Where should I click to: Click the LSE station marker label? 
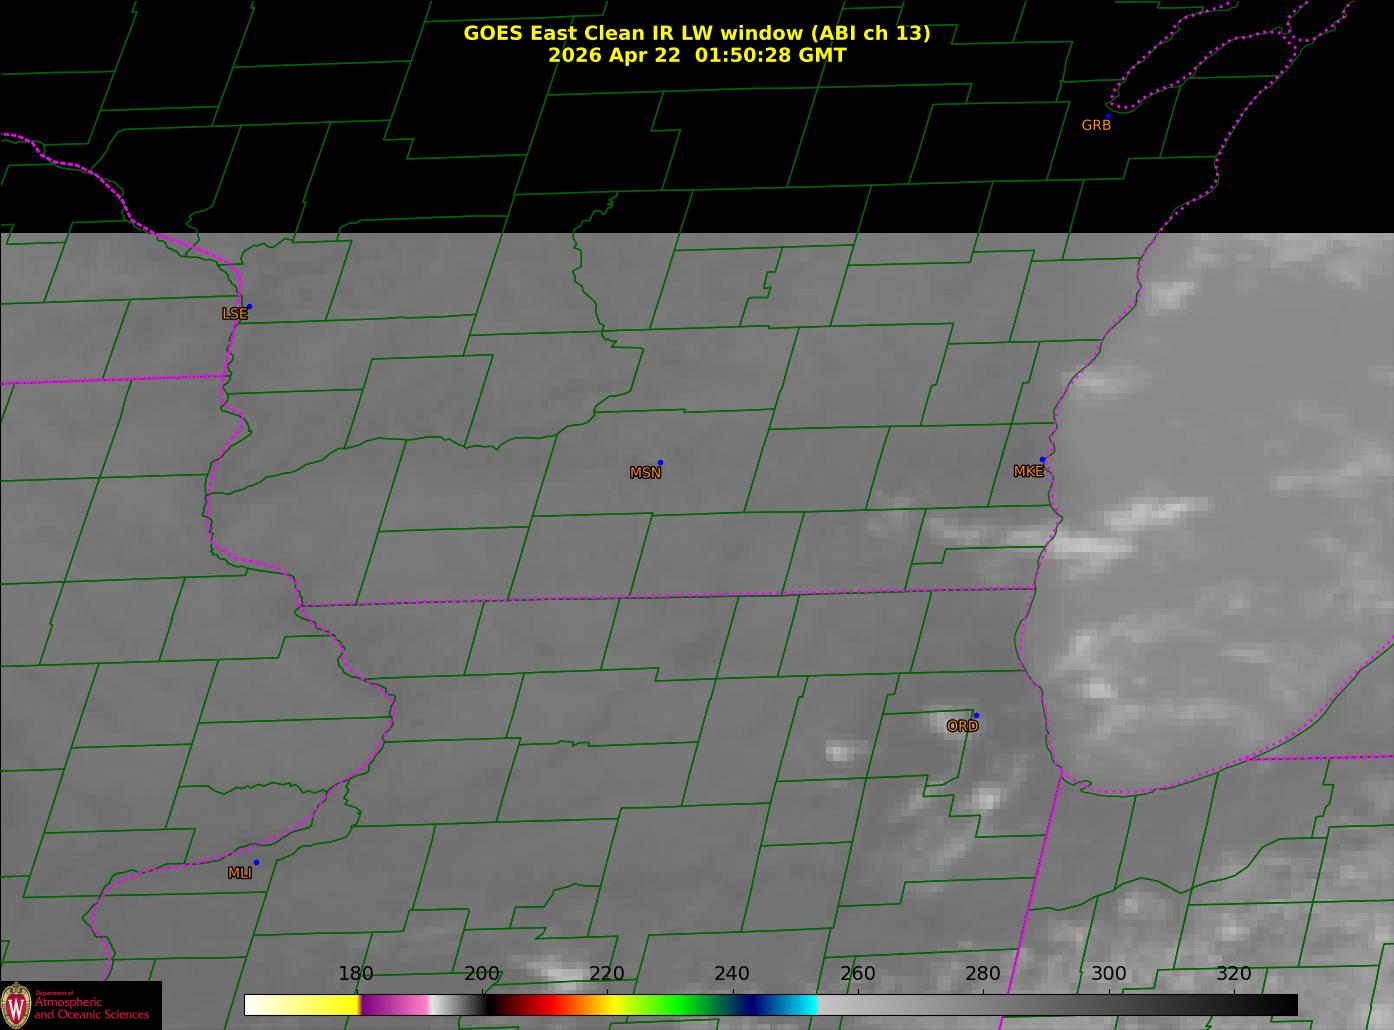coord(234,313)
